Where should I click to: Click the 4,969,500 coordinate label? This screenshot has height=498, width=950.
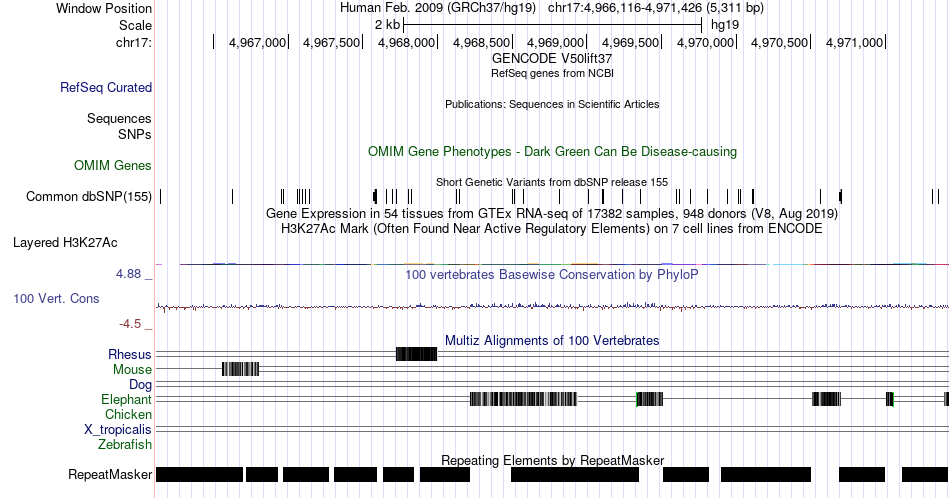630,42
